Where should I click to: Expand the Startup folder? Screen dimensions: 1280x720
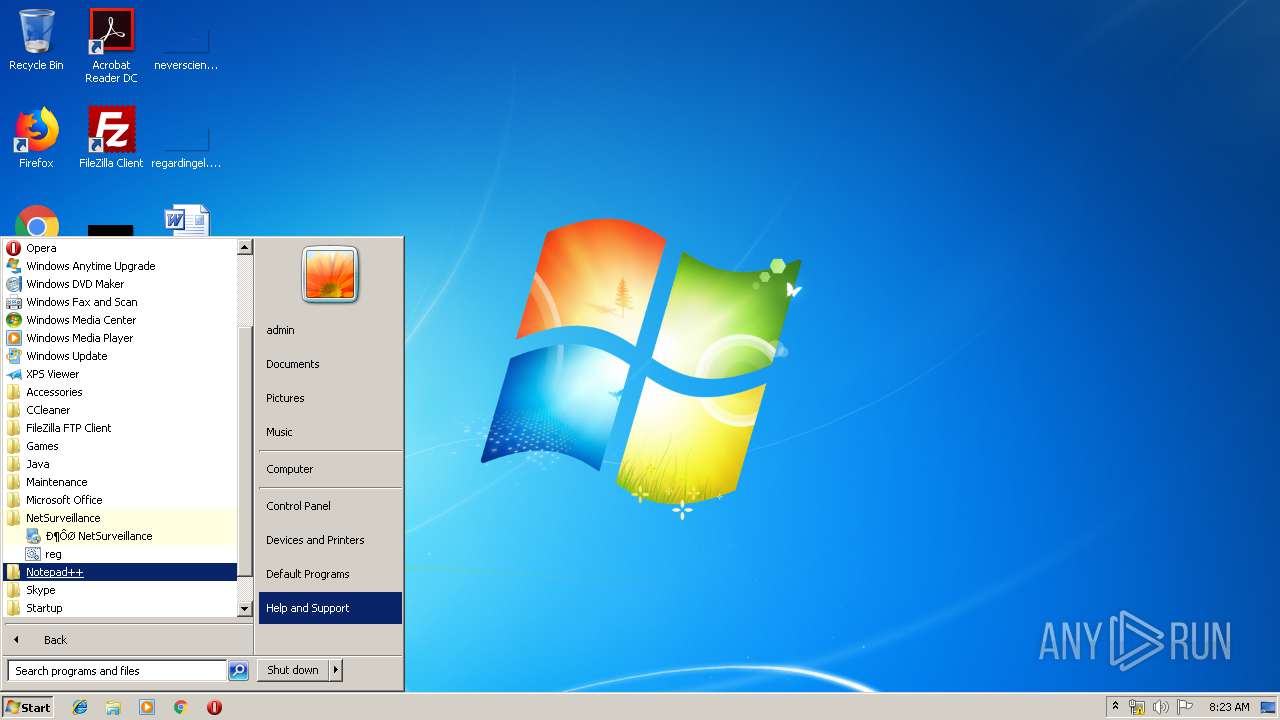120,608
